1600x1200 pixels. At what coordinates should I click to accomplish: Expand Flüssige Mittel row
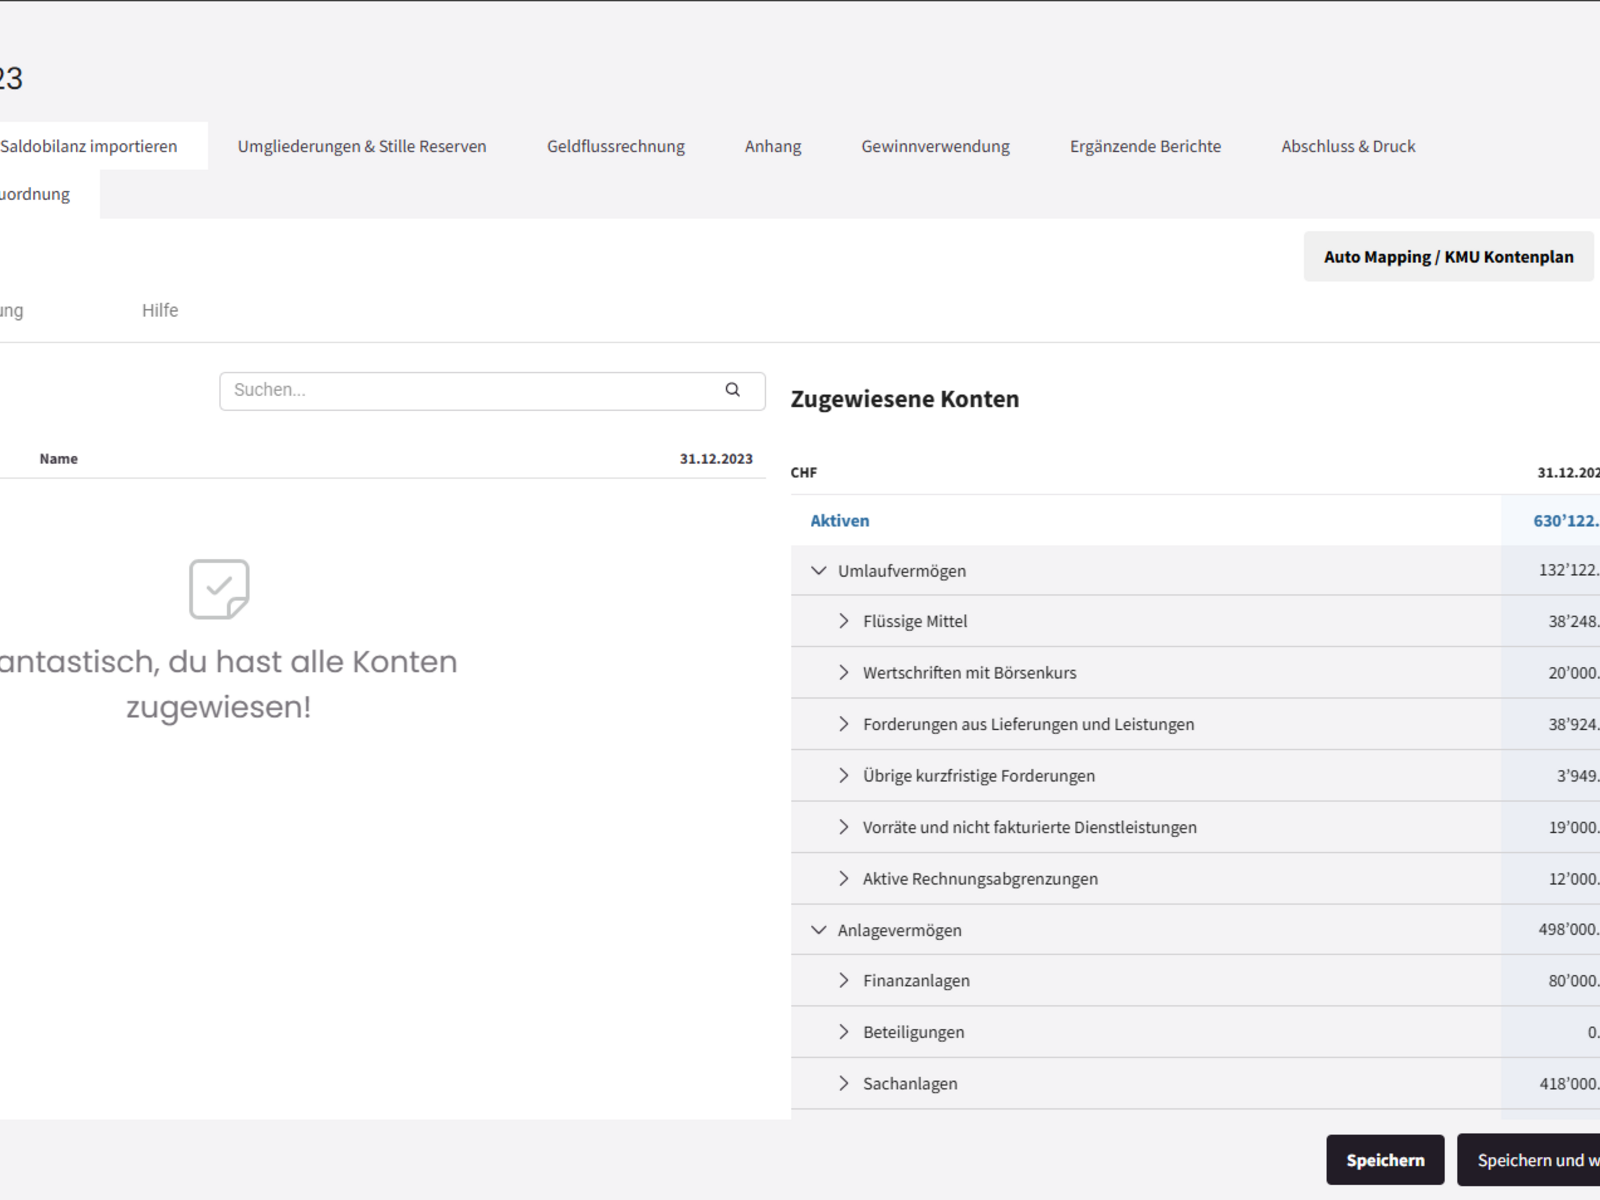[x=843, y=621]
